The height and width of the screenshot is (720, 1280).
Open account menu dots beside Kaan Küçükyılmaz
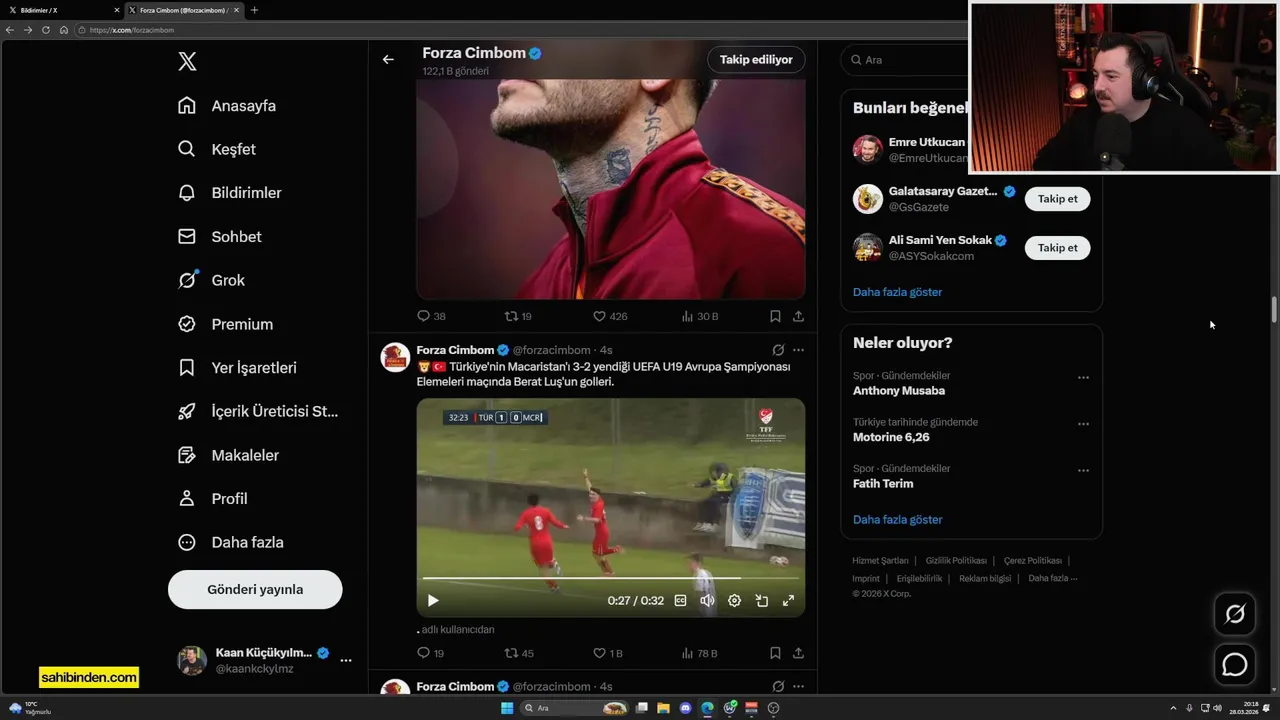[x=346, y=660]
